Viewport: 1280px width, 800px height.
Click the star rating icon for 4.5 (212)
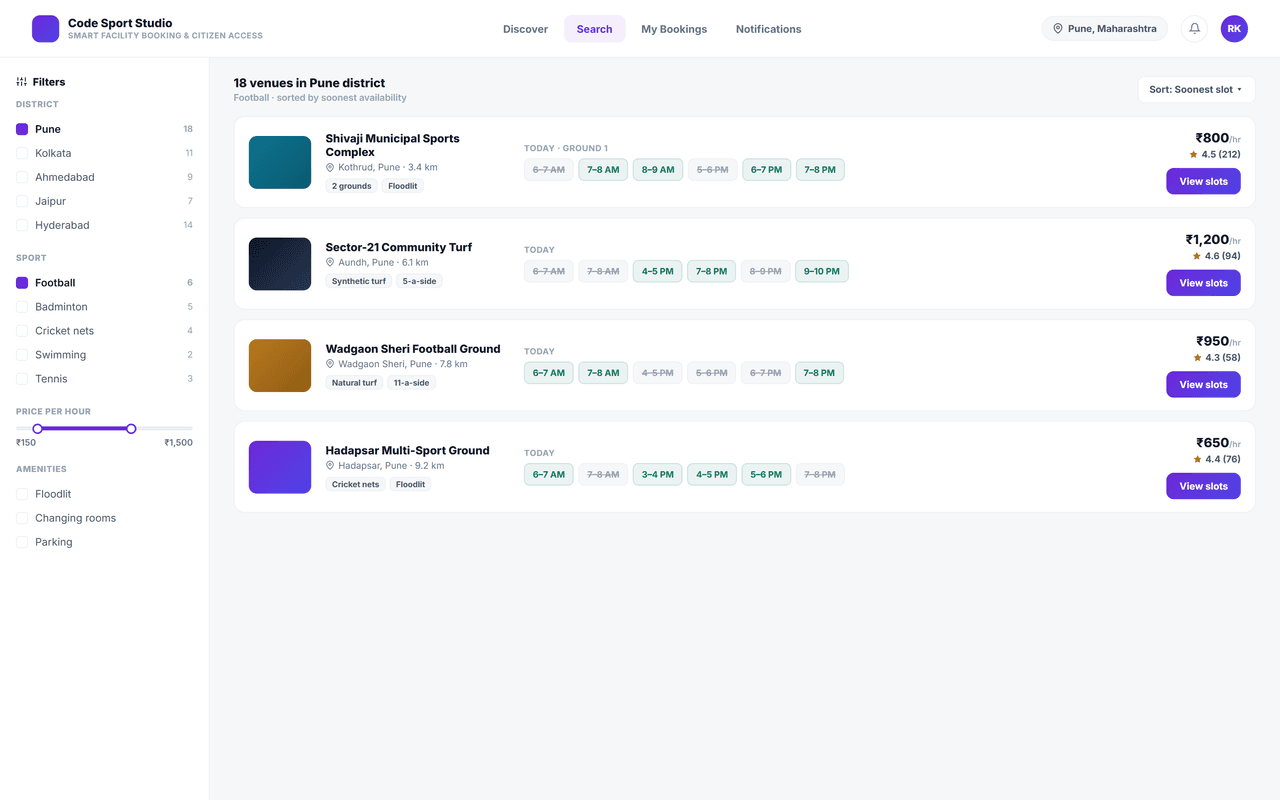(1193, 155)
